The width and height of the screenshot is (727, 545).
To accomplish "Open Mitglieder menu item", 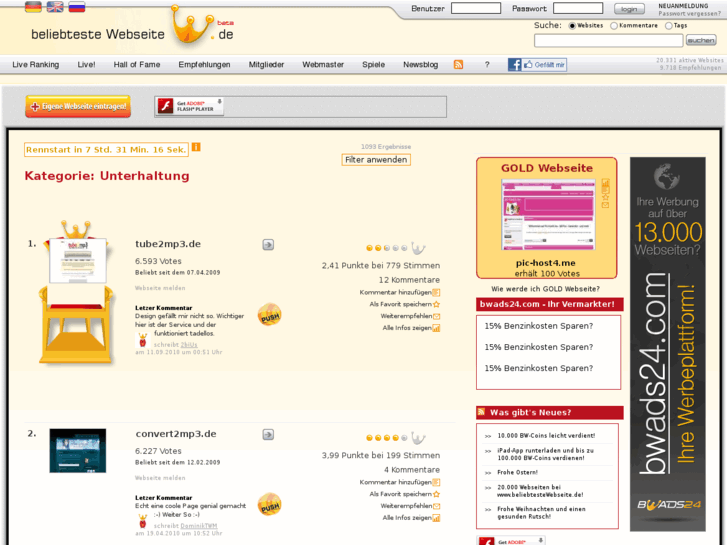I will coord(266,64).
